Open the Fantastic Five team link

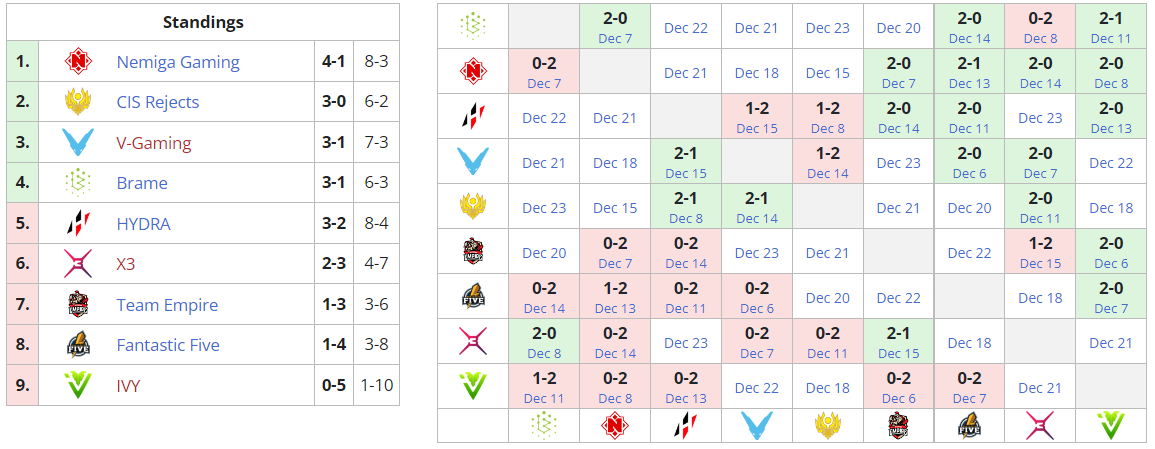point(168,345)
